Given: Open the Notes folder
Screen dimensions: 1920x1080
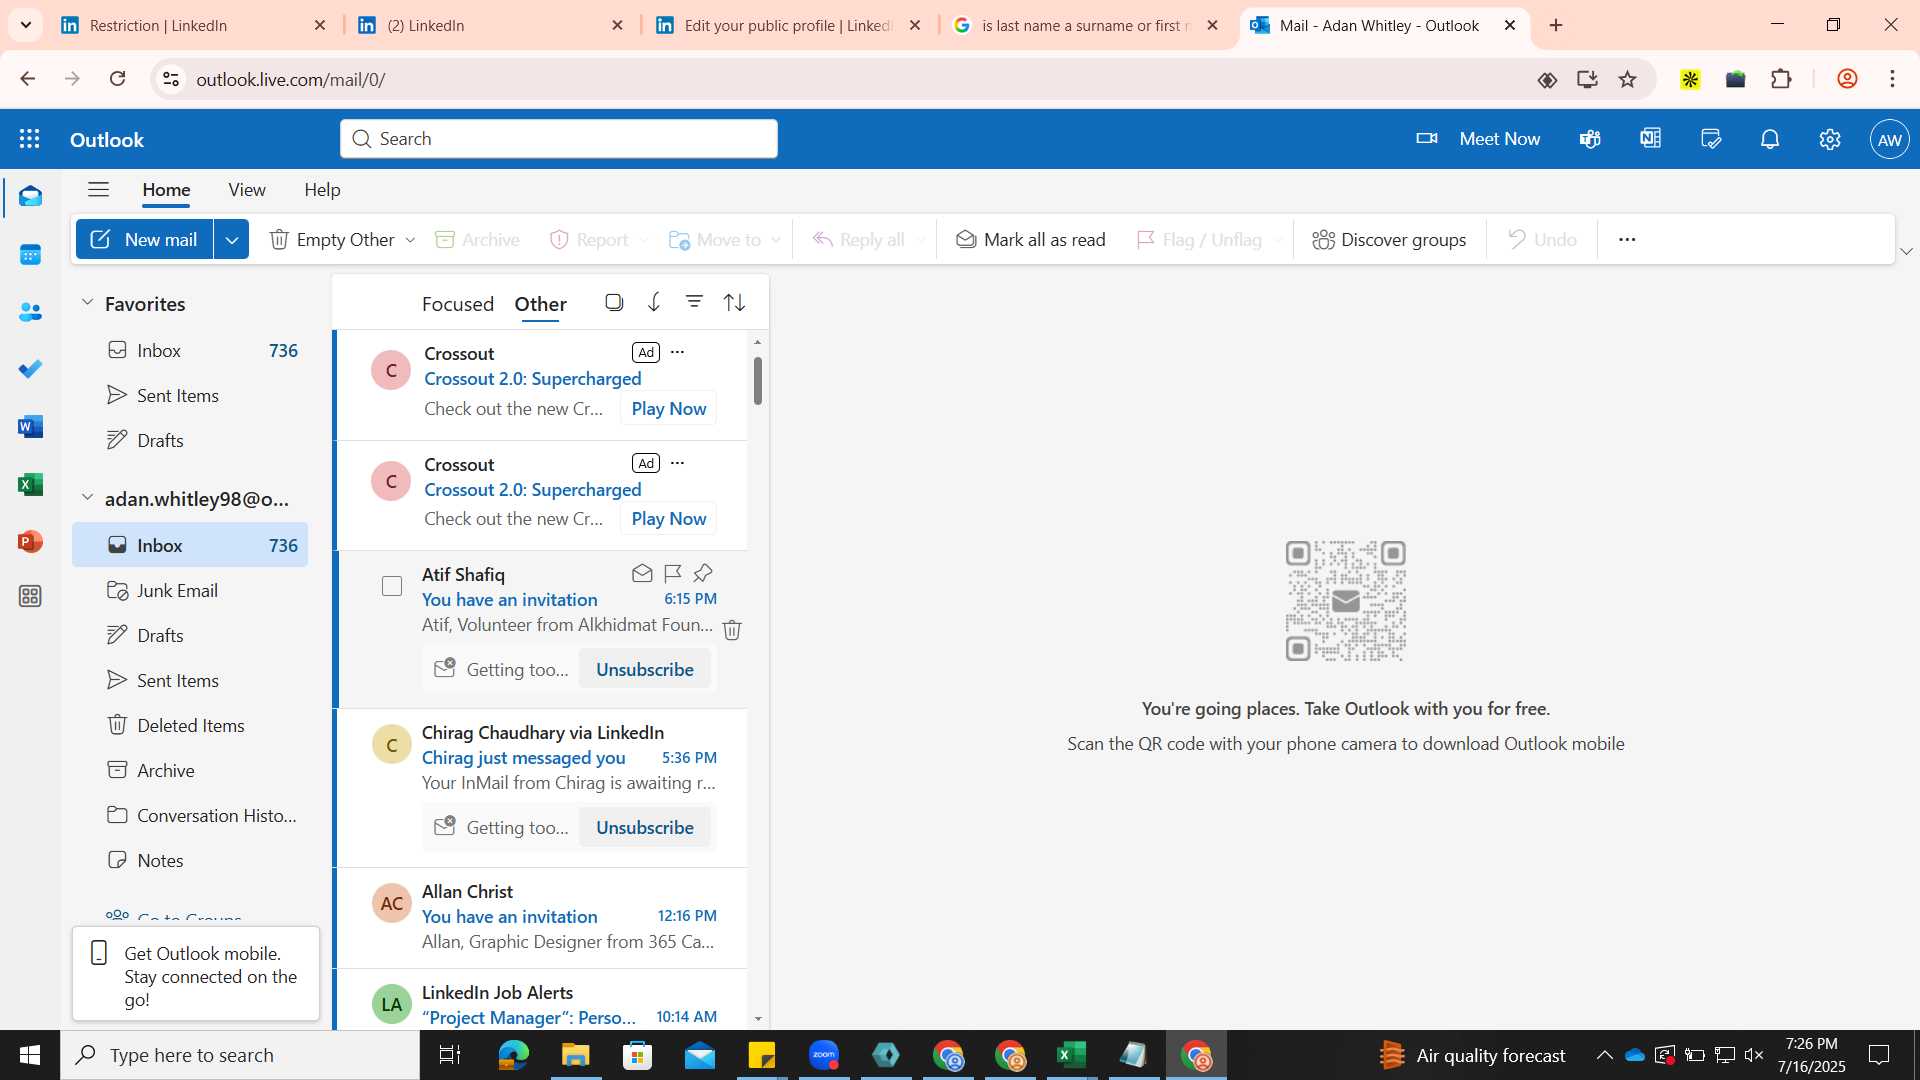Looking at the screenshot, I should click(x=190, y=860).
